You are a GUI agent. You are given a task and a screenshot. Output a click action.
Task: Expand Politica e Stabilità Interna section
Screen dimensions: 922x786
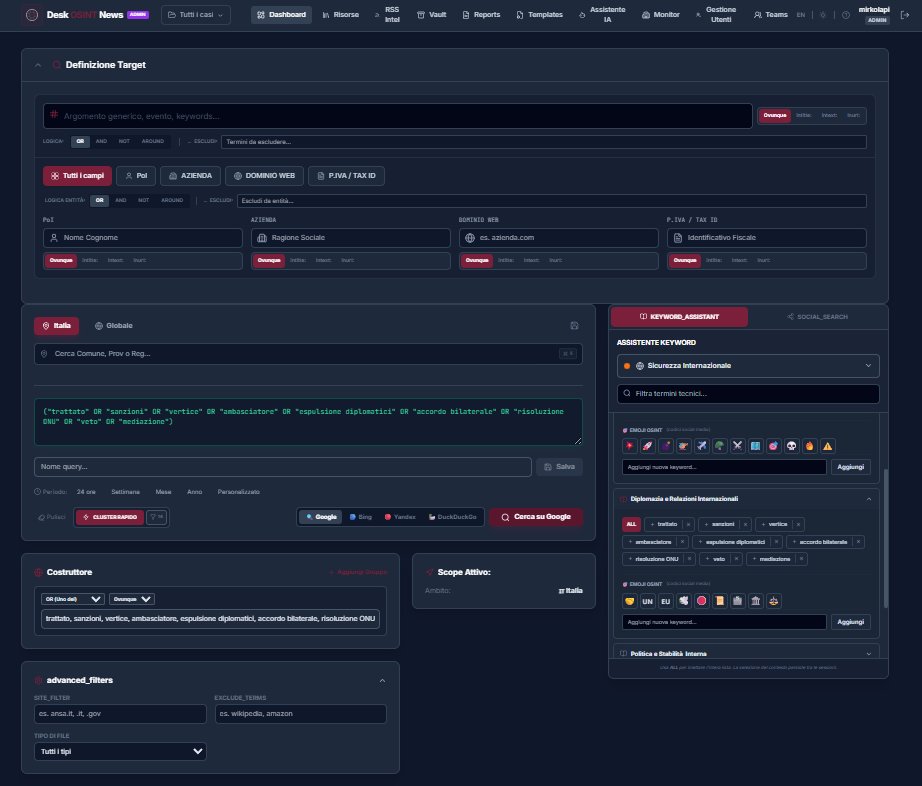868,654
